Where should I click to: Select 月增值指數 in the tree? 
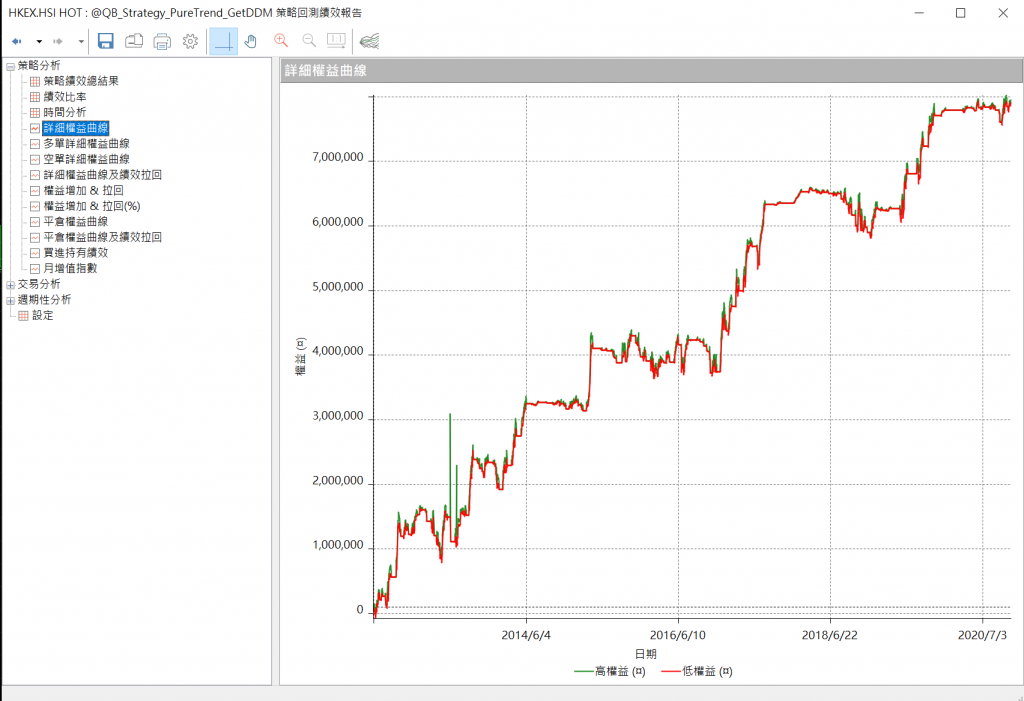click(70, 268)
